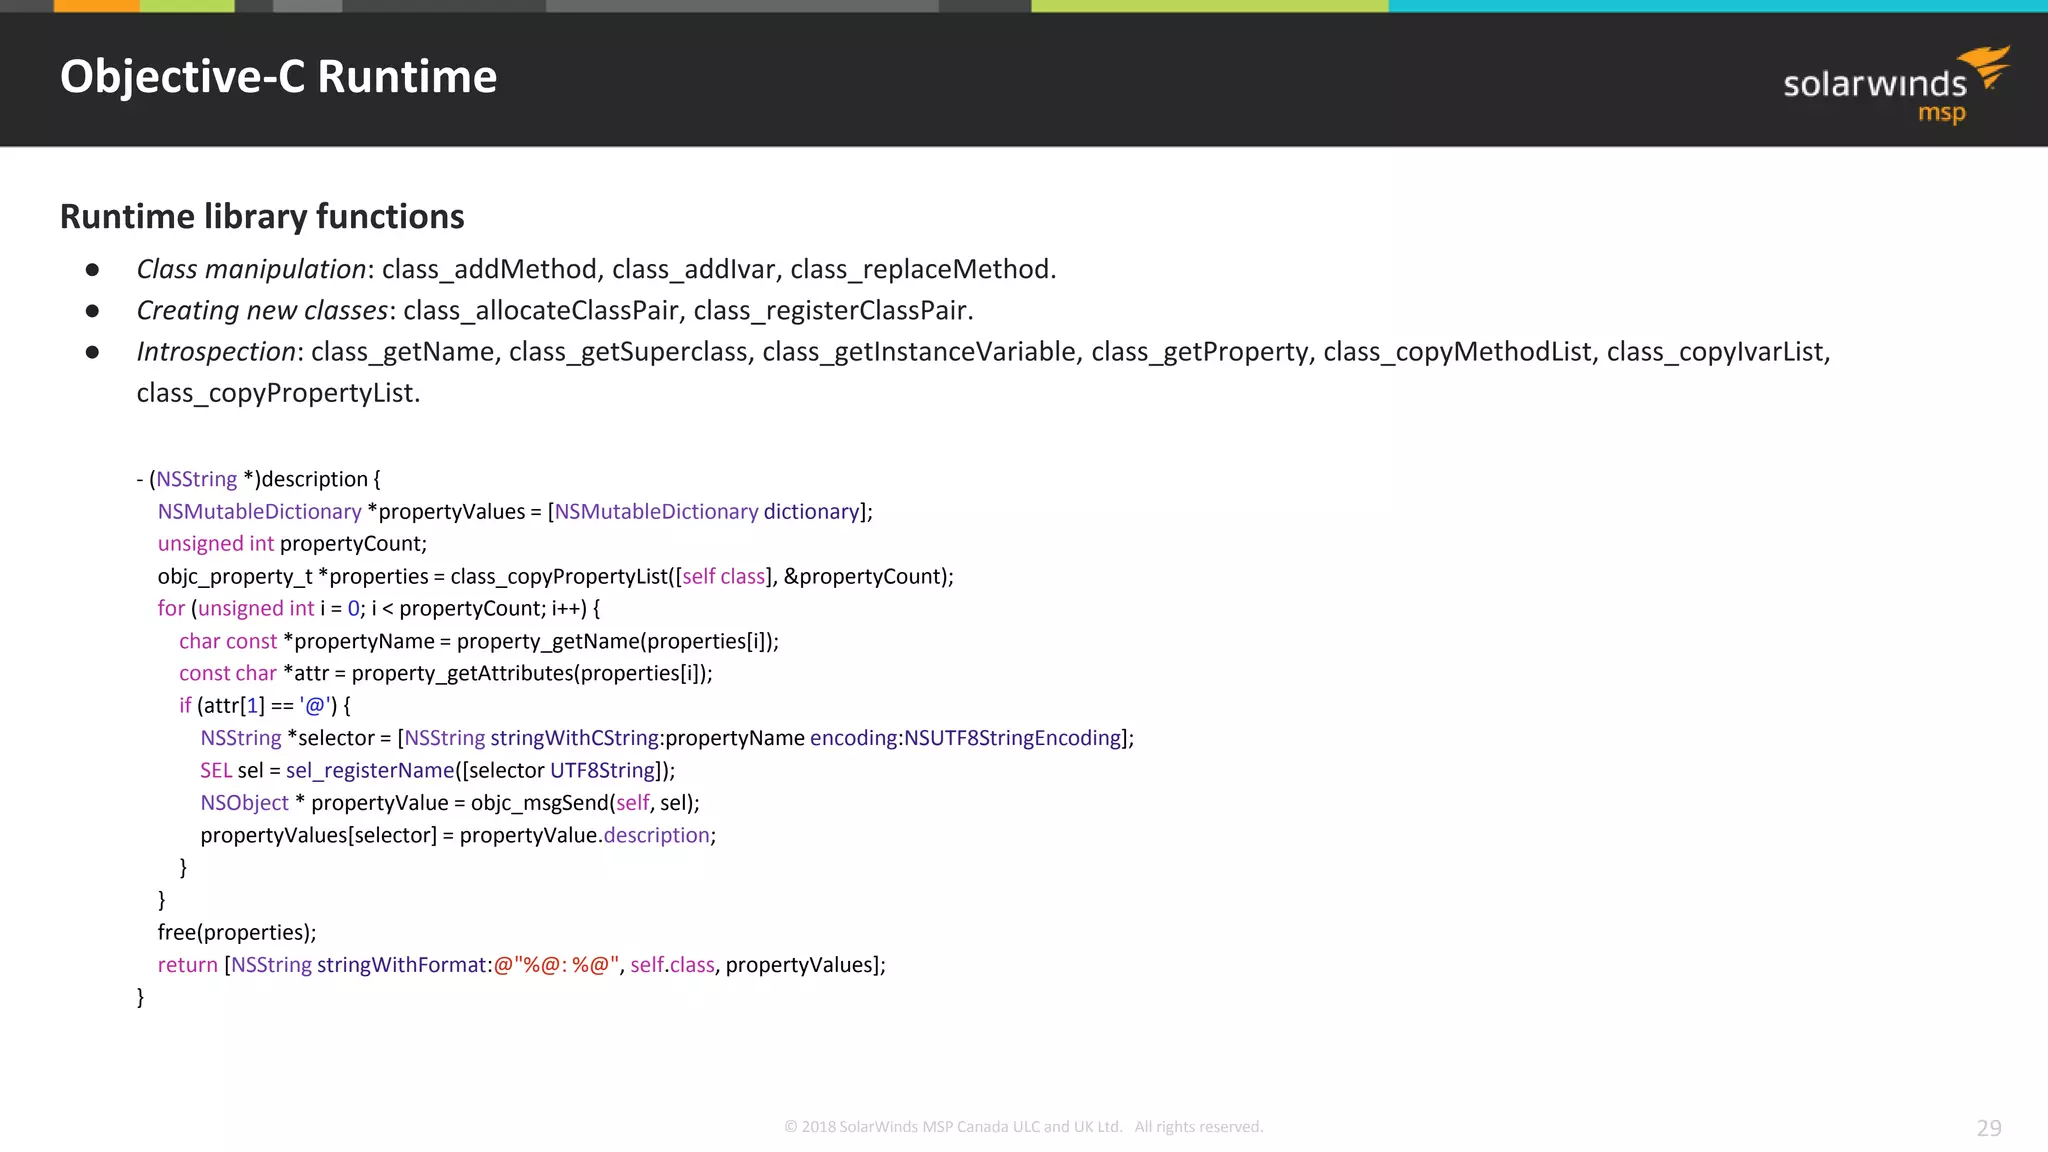This screenshot has height=1152, width=2048.
Task: Click the first bullet point marker
Action: click(92, 270)
